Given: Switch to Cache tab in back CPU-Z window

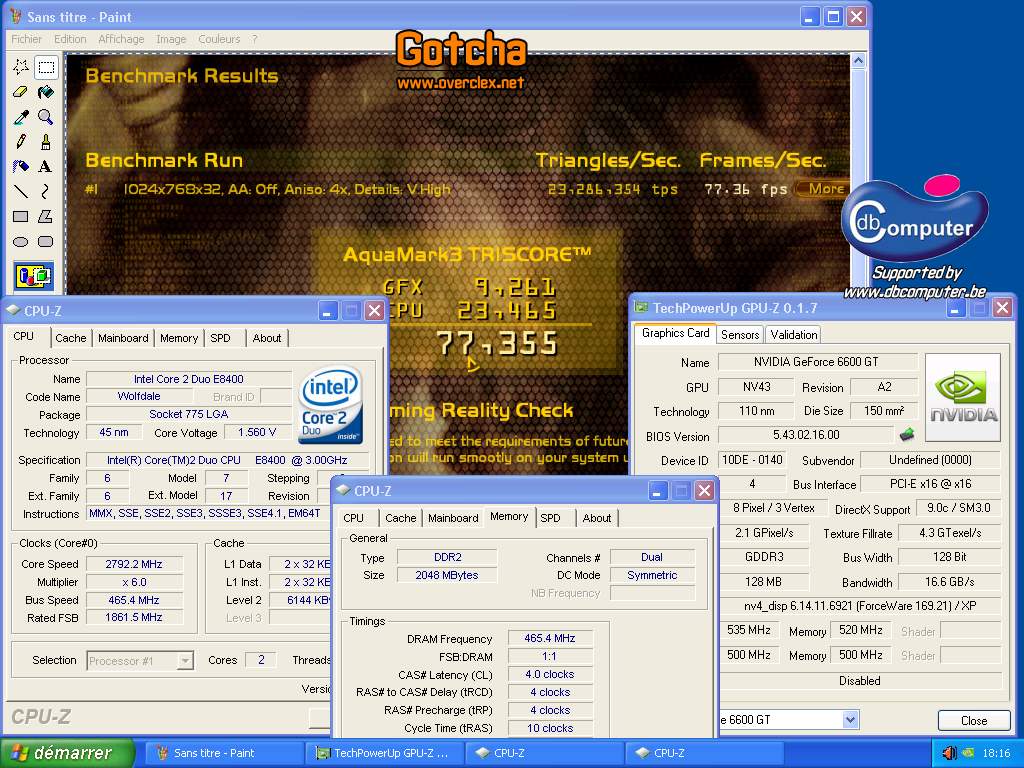Looking at the screenshot, I should [71, 338].
